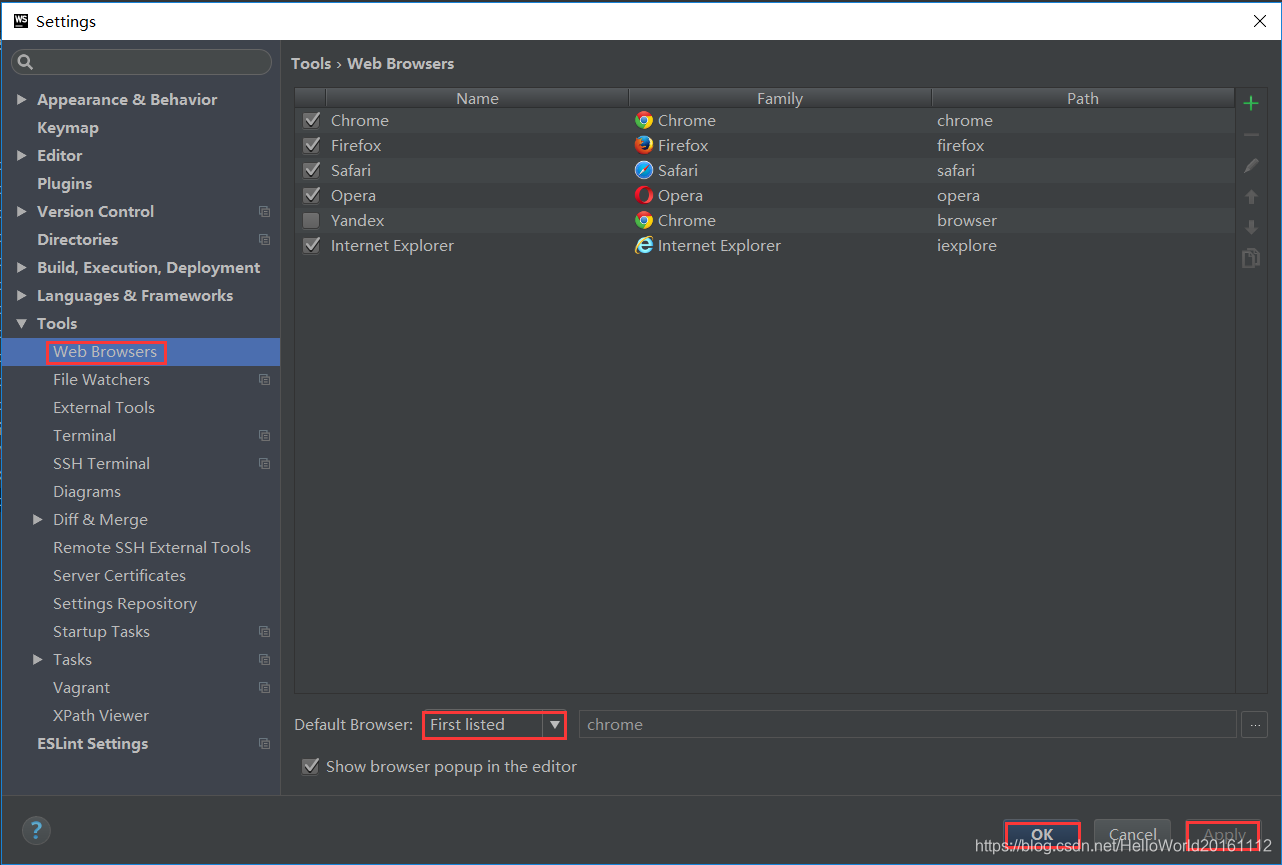Click the Opera family icon
Viewport: 1282px width, 865px height.
pos(644,195)
